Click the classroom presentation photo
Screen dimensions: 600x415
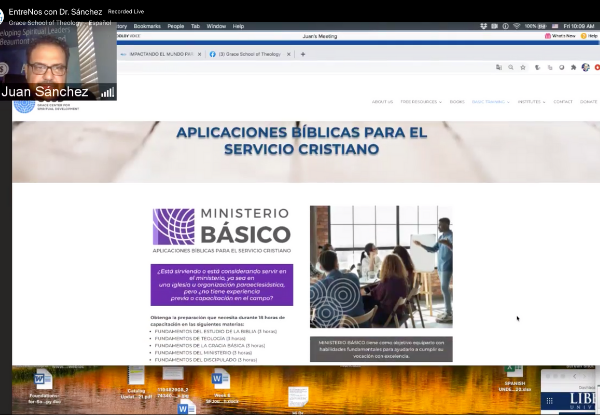point(381,267)
